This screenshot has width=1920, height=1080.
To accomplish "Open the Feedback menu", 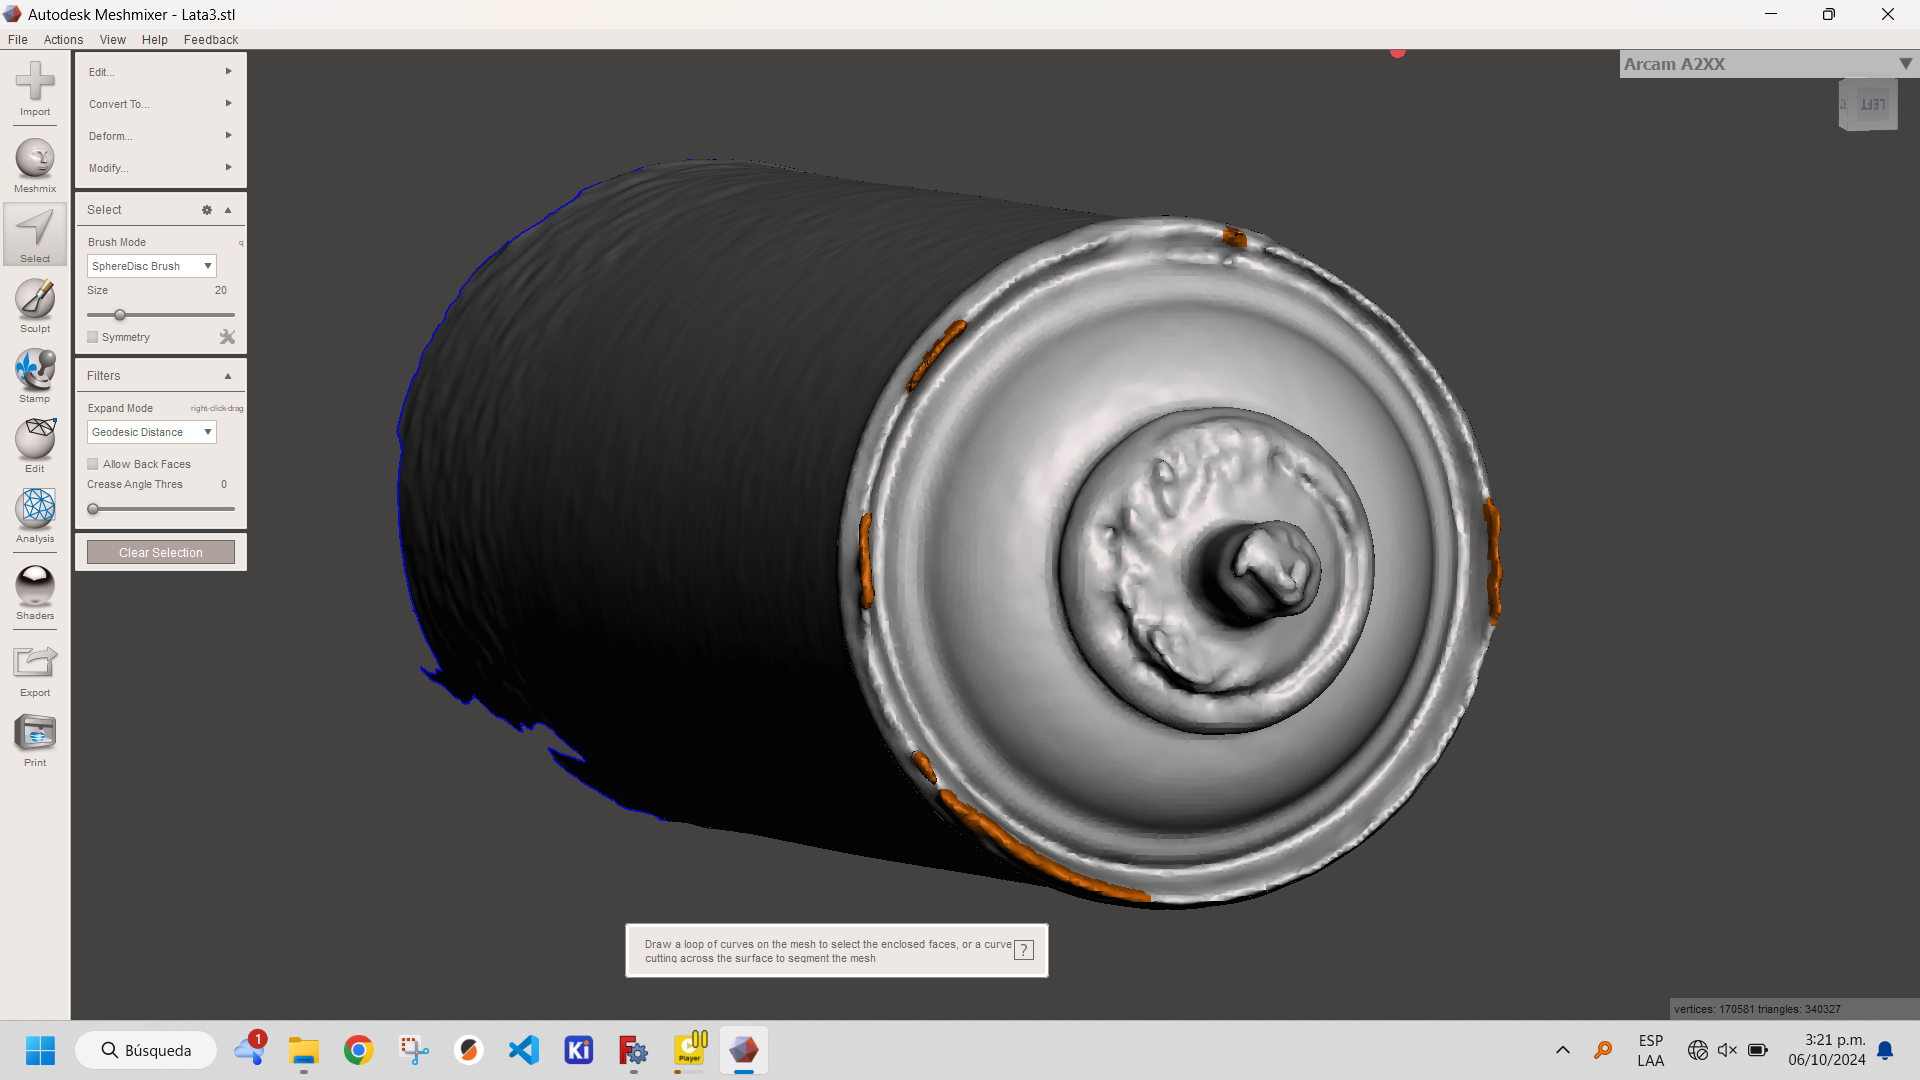I will click(211, 40).
